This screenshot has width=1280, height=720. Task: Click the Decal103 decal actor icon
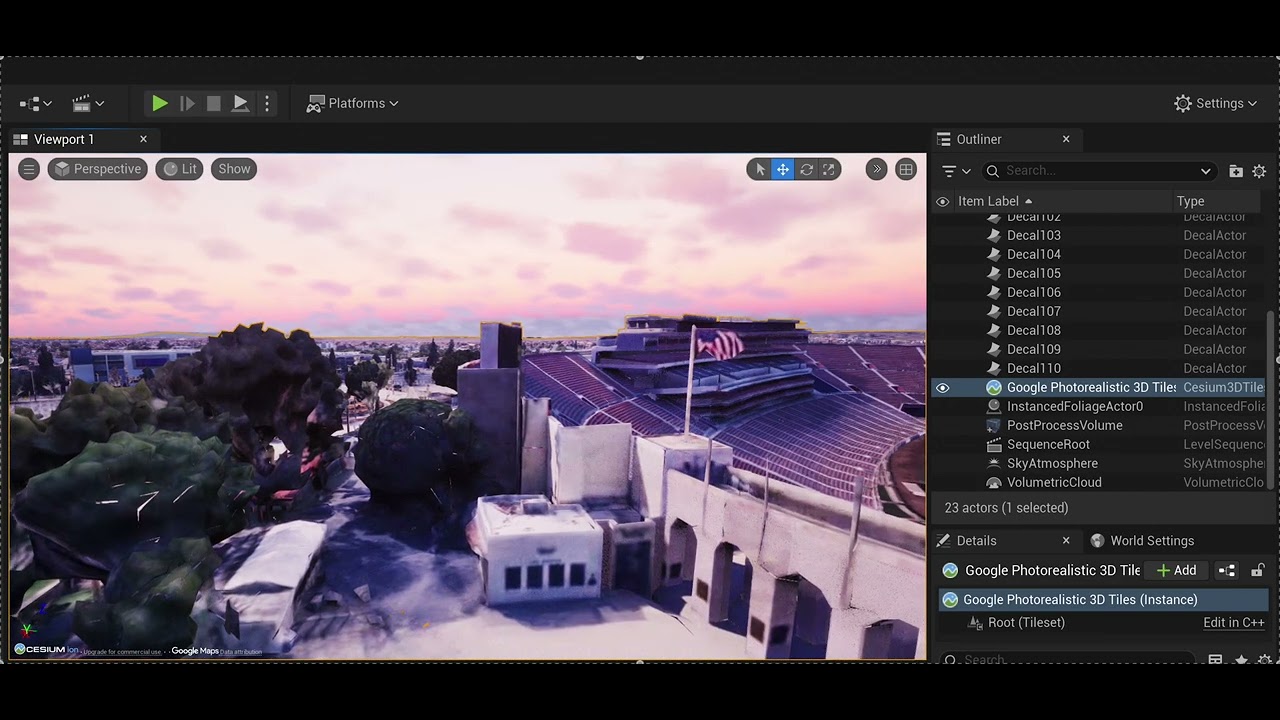coord(993,235)
